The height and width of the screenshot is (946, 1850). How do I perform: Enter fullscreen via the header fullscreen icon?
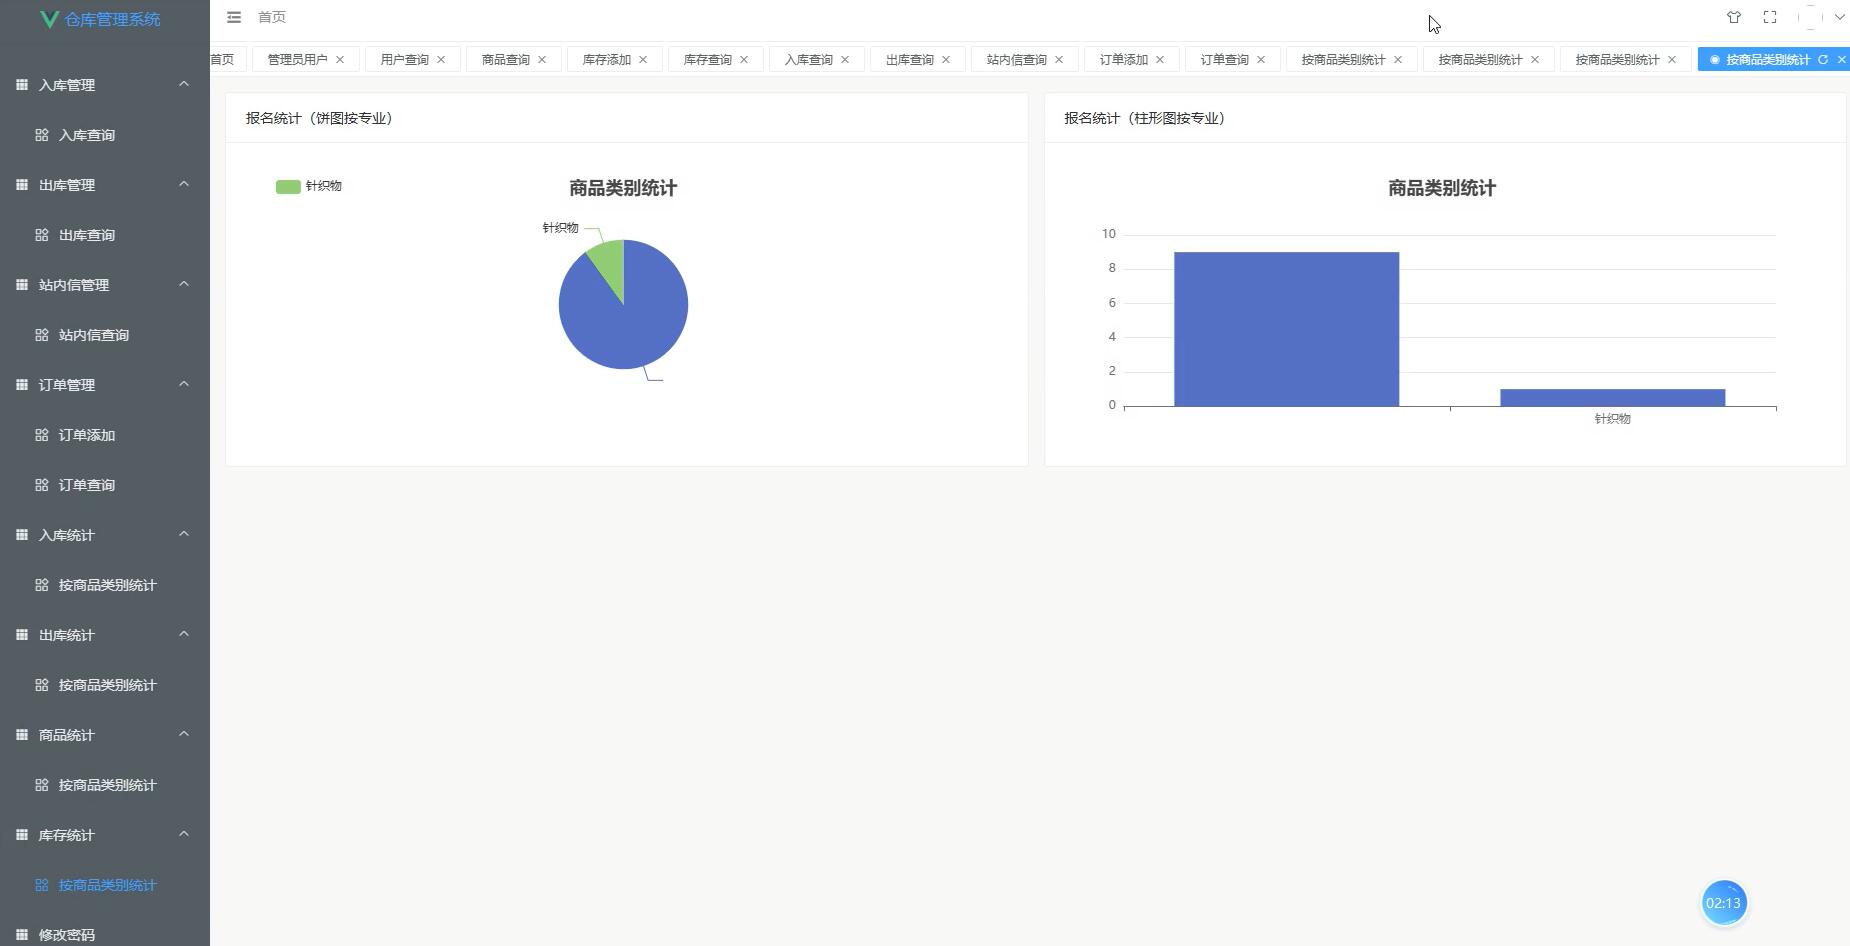point(1768,17)
